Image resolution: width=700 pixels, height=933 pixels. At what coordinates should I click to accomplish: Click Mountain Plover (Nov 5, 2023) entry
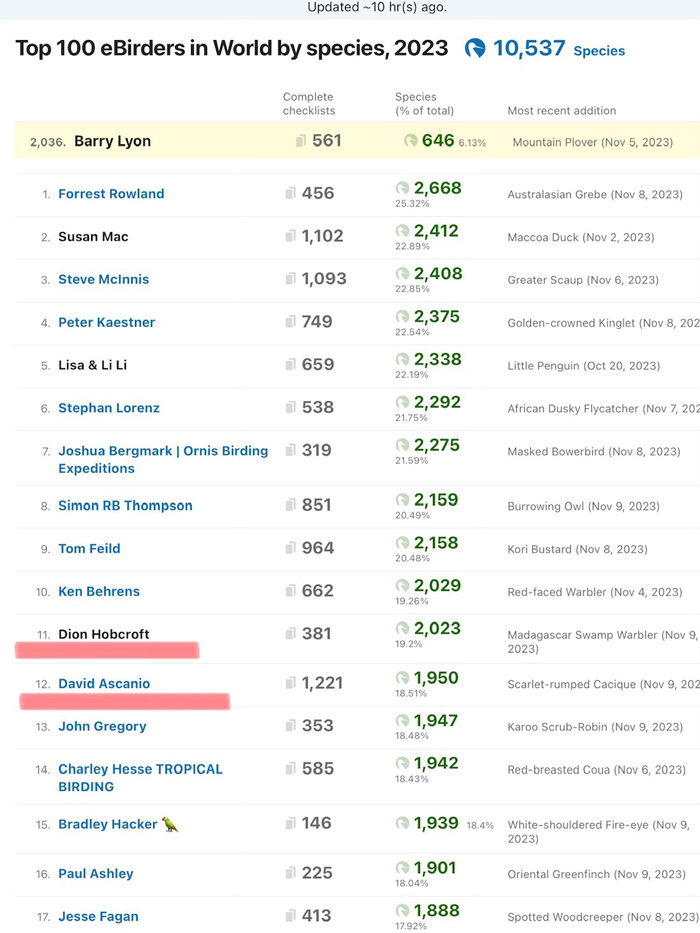(x=593, y=142)
